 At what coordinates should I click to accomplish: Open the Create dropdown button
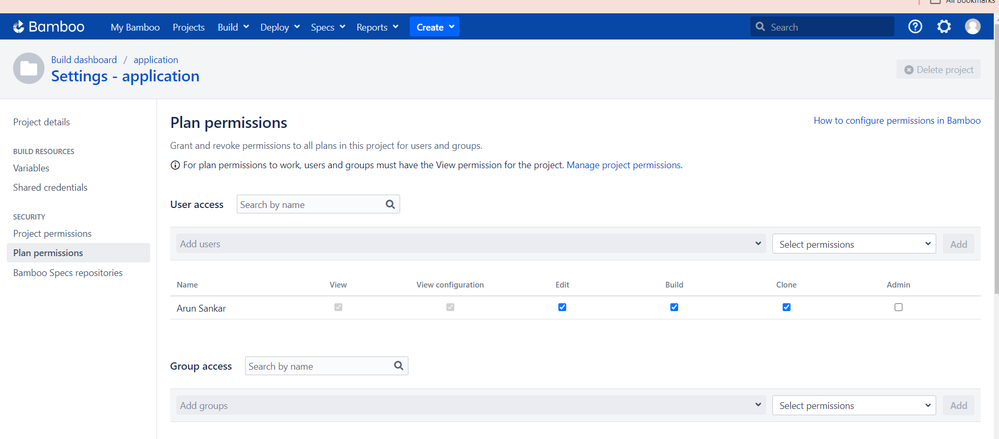tap(435, 27)
